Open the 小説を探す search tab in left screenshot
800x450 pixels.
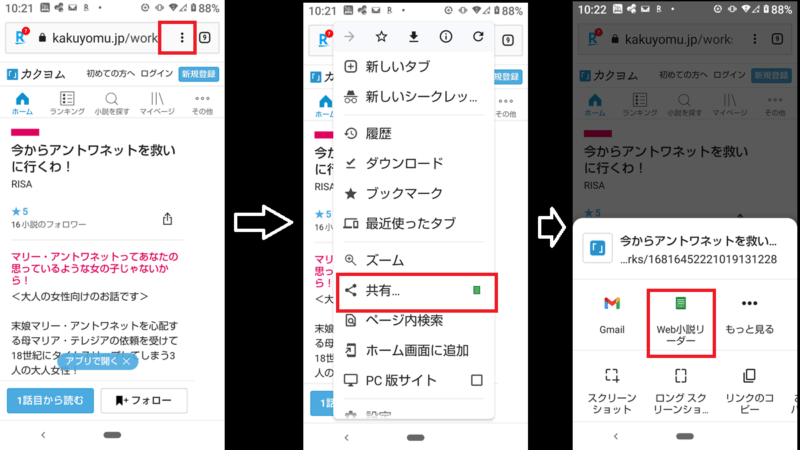coord(112,104)
